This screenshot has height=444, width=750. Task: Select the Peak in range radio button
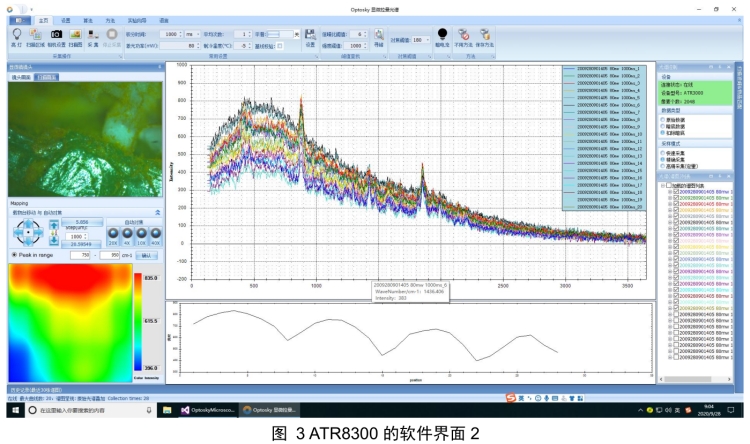tap(13, 255)
